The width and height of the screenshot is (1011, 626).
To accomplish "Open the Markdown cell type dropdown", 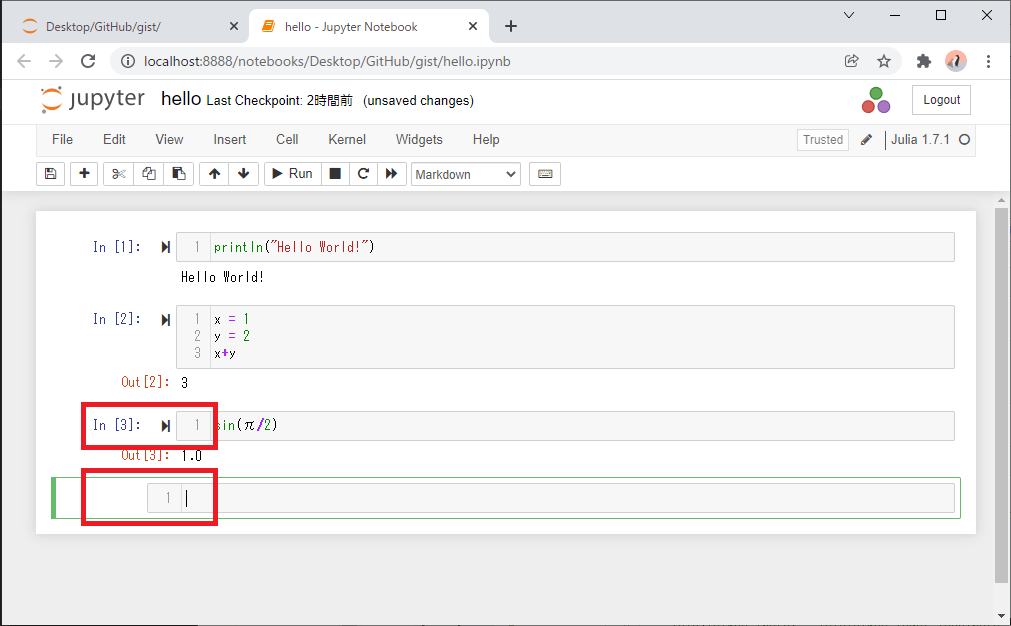I will (x=466, y=174).
